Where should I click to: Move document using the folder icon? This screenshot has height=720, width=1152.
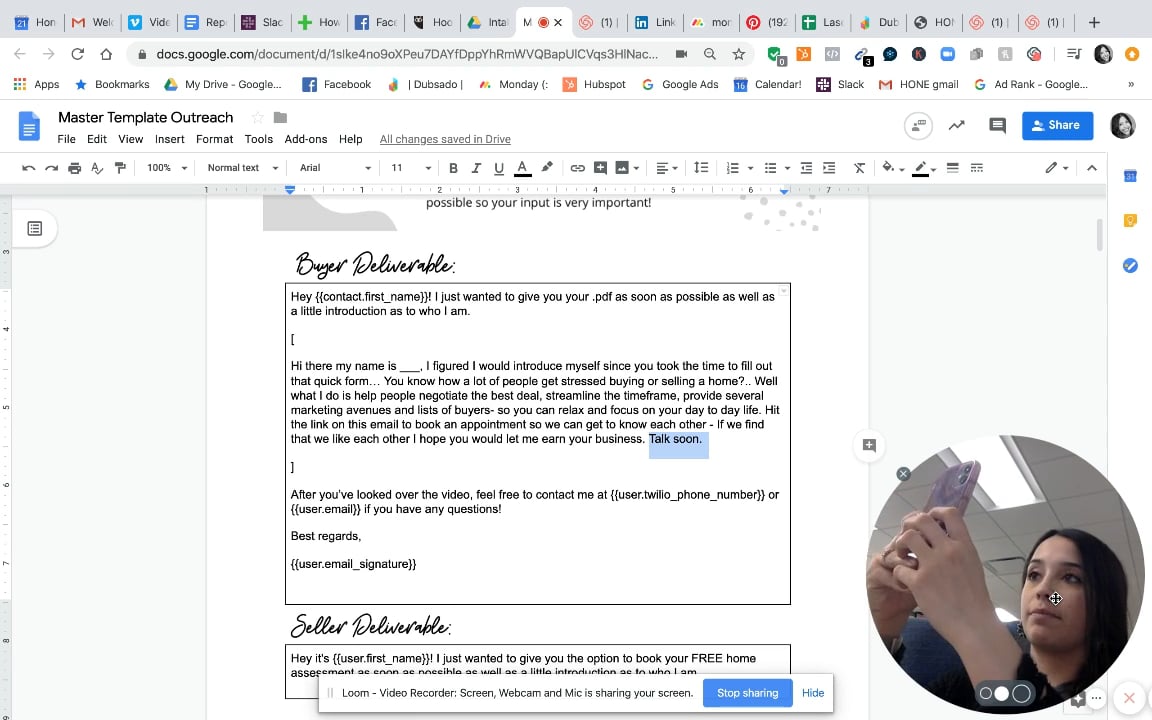pyautogui.click(x=280, y=118)
